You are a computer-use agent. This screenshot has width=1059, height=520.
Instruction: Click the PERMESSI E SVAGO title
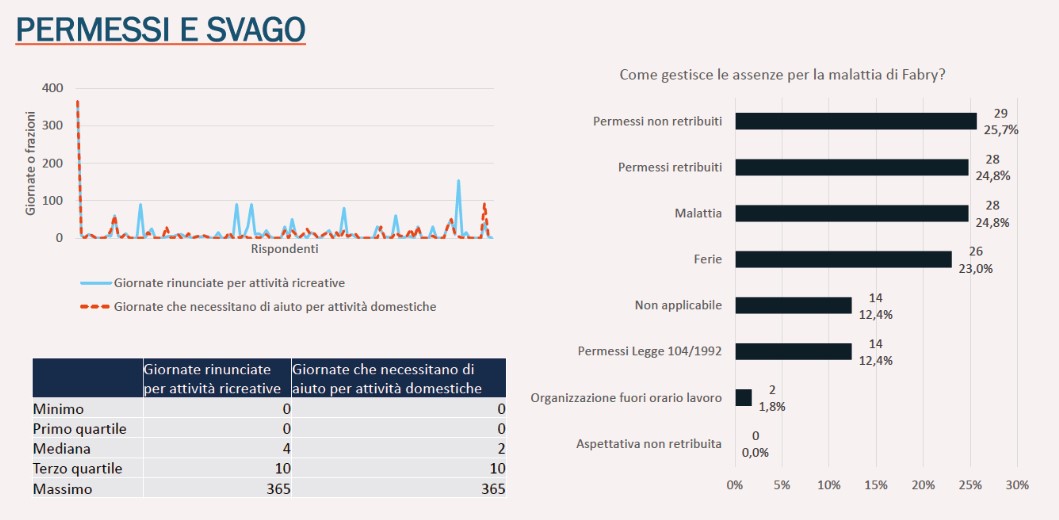pyautogui.click(x=160, y=29)
